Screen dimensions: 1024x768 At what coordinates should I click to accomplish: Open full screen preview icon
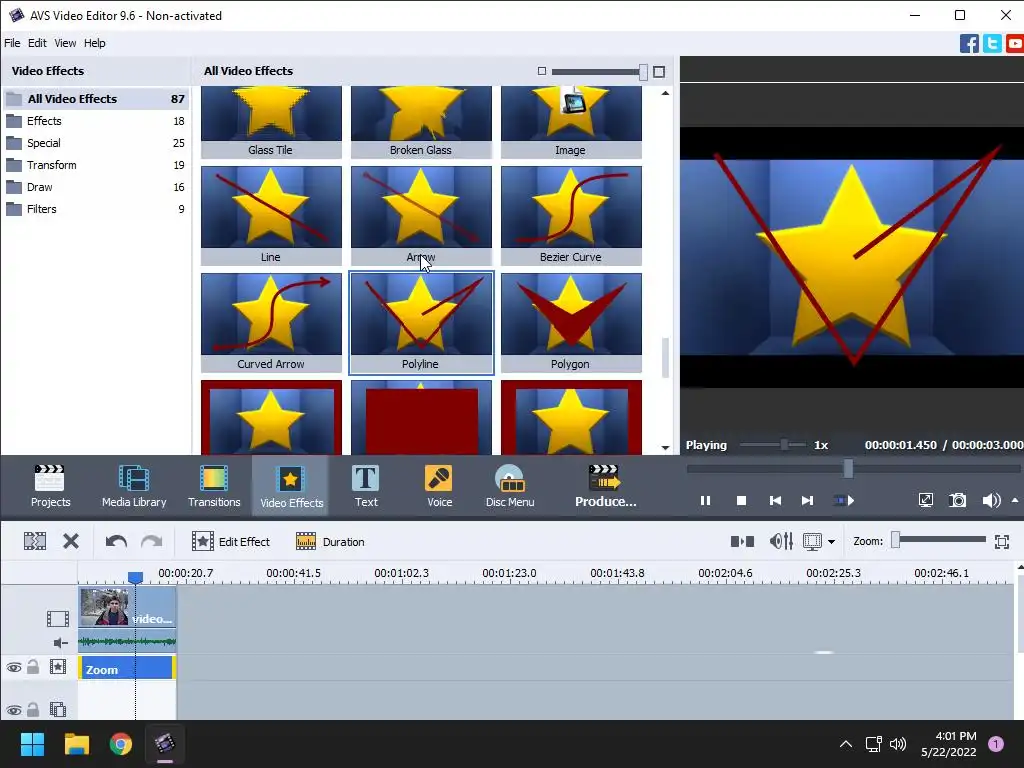pyautogui.click(x=925, y=501)
